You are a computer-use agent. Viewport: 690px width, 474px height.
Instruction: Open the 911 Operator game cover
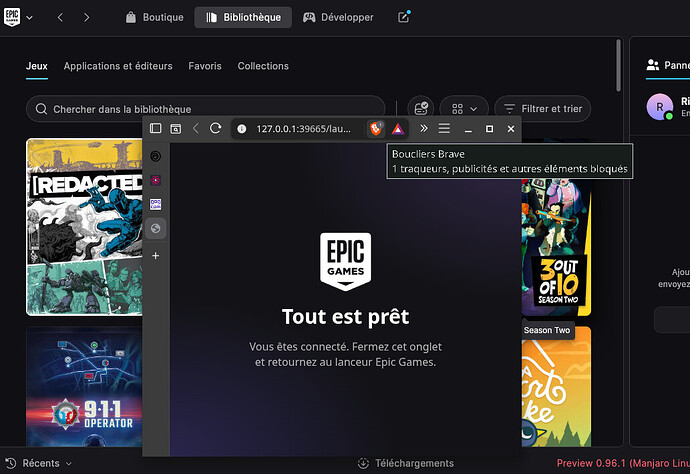84,386
